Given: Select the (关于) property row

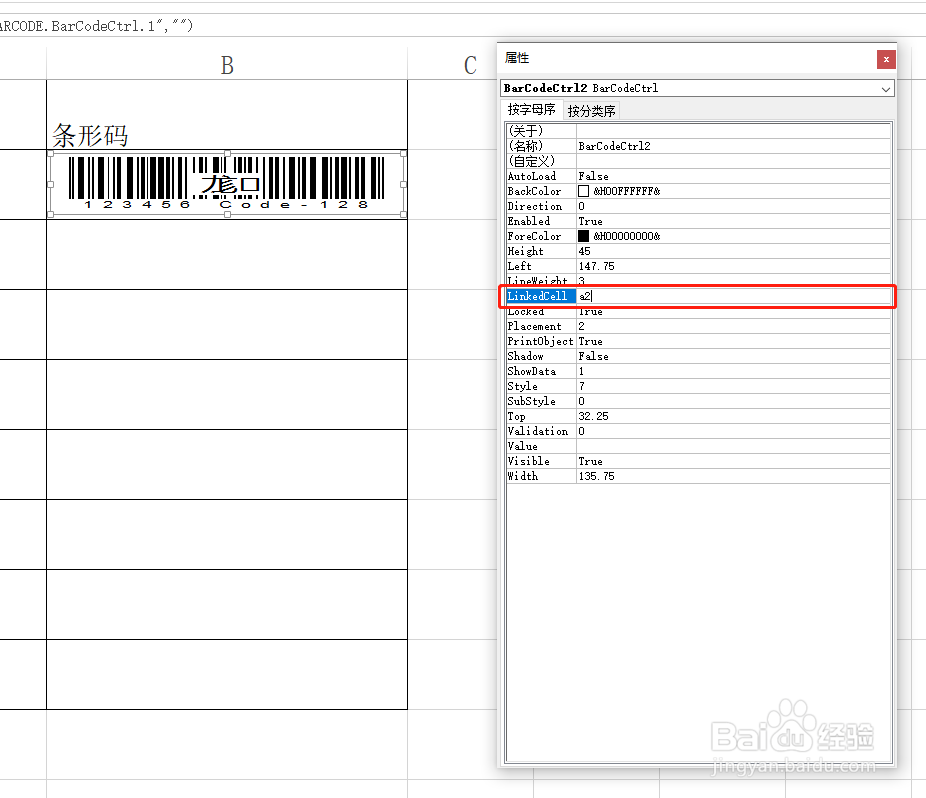Looking at the screenshot, I should click(x=698, y=131).
